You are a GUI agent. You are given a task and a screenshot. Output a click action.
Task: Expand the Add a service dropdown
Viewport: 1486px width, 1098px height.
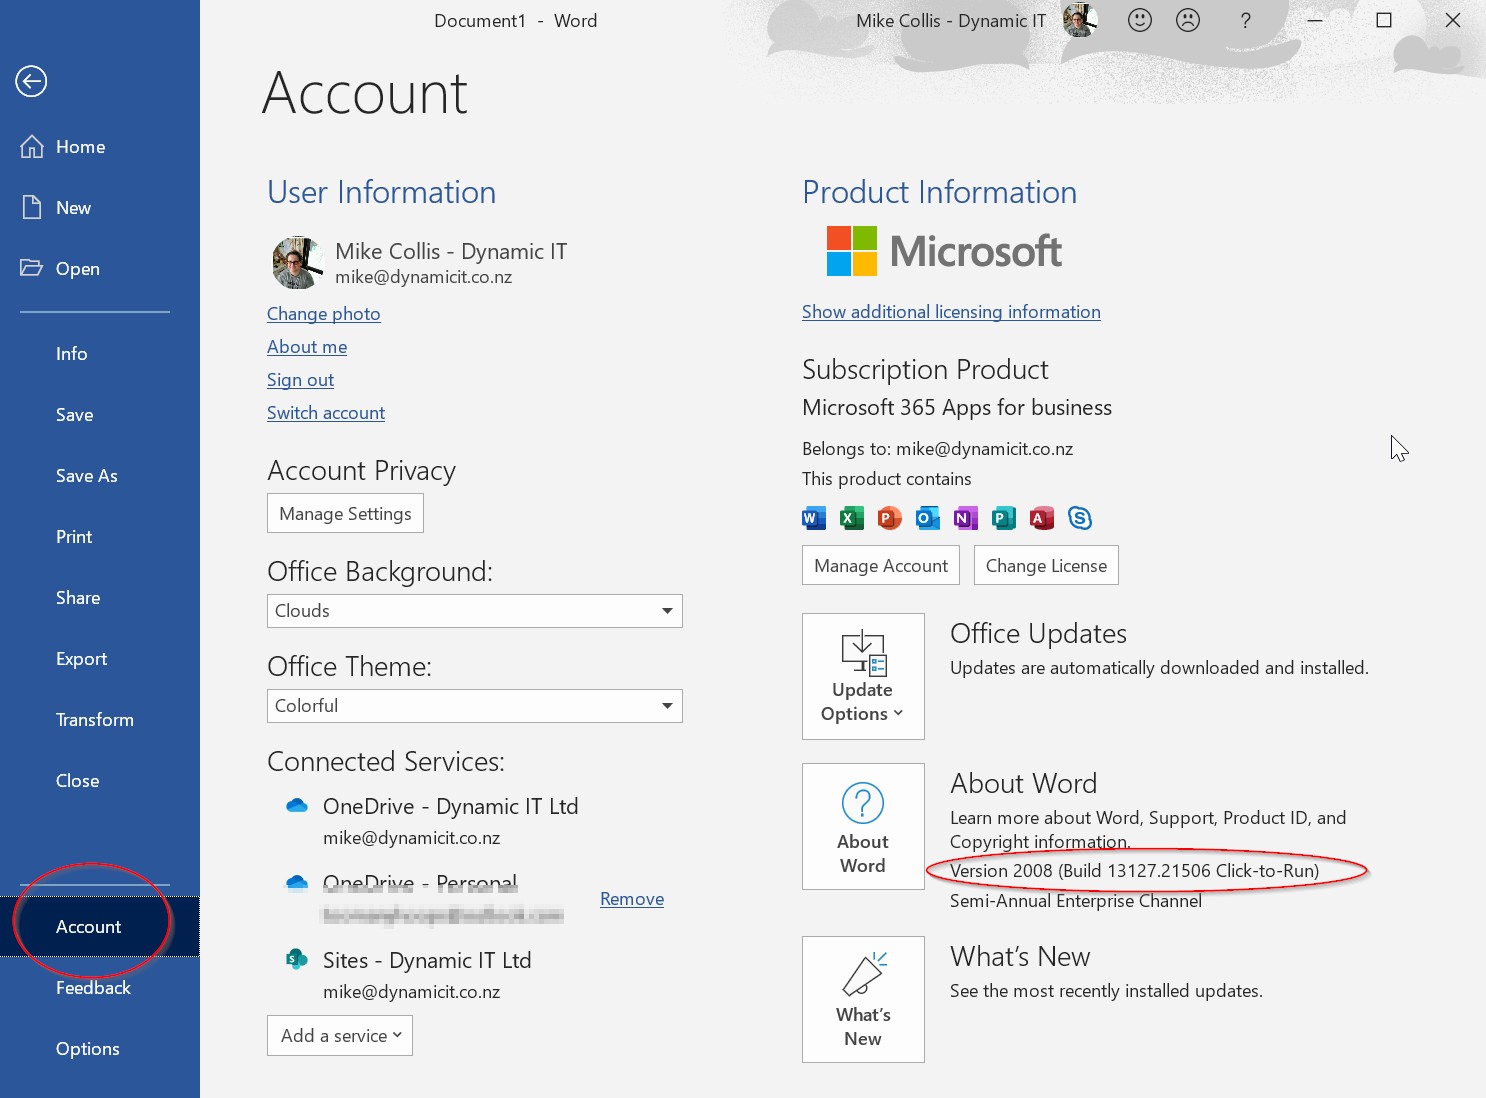tap(340, 1036)
